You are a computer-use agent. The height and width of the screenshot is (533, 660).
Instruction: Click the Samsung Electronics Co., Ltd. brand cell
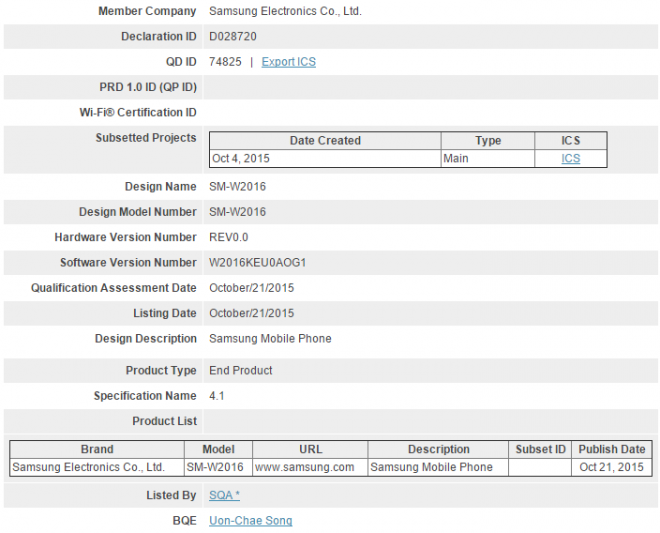(97, 467)
